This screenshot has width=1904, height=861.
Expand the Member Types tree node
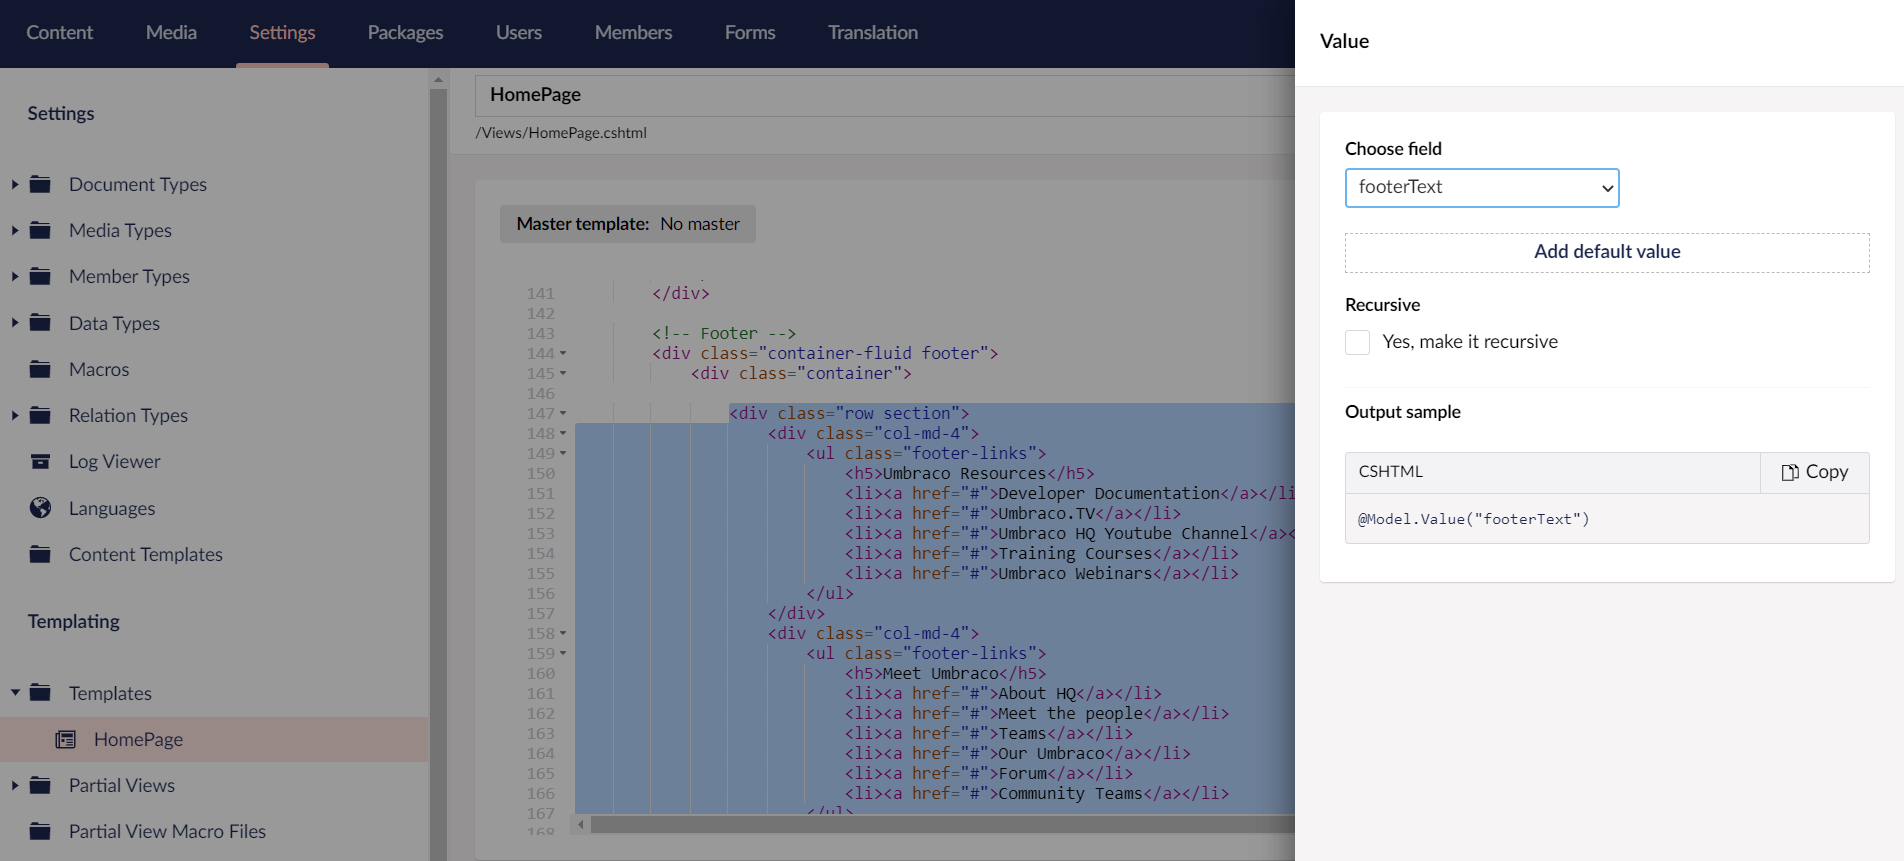click(x=15, y=276)
